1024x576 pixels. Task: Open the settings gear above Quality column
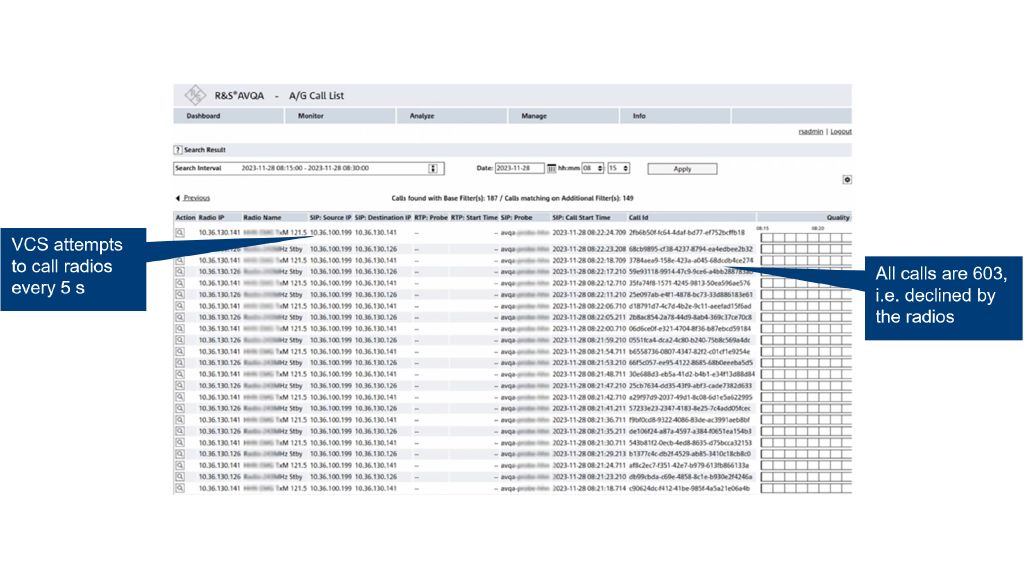pyautogui.click(x=847, y=179)
